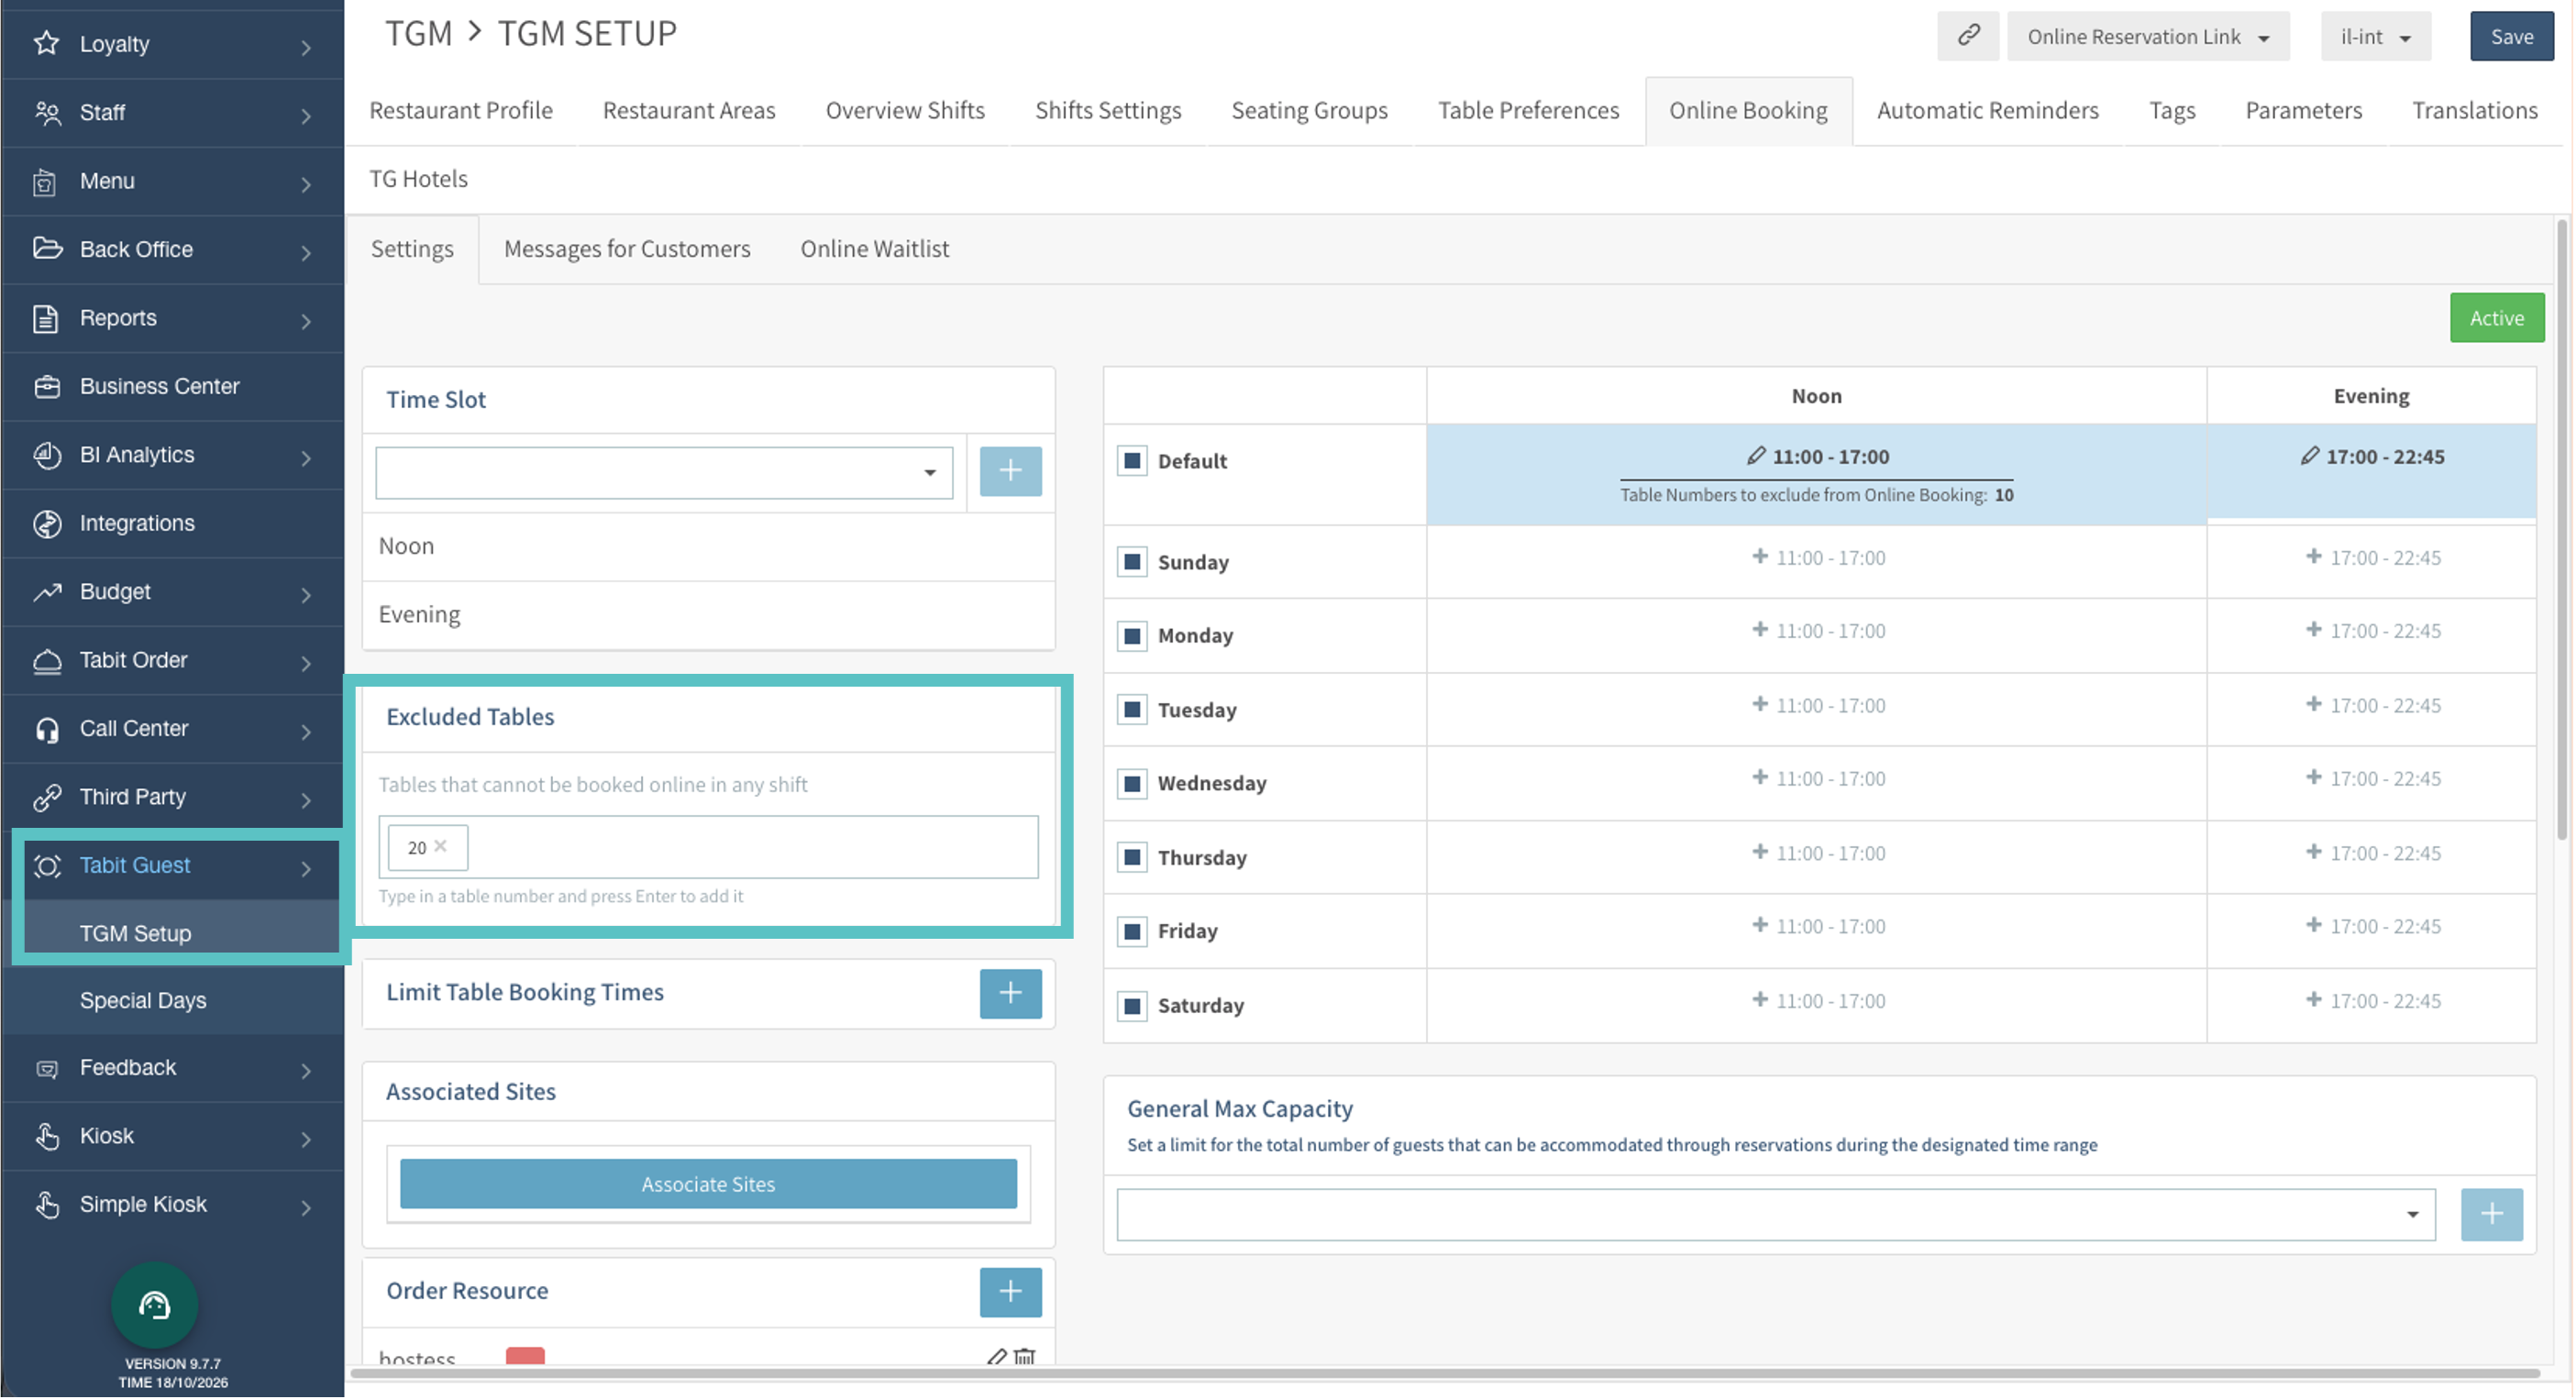Remove table 20 from Excluded Tables
The image size is (2576, 1399).
440,846
